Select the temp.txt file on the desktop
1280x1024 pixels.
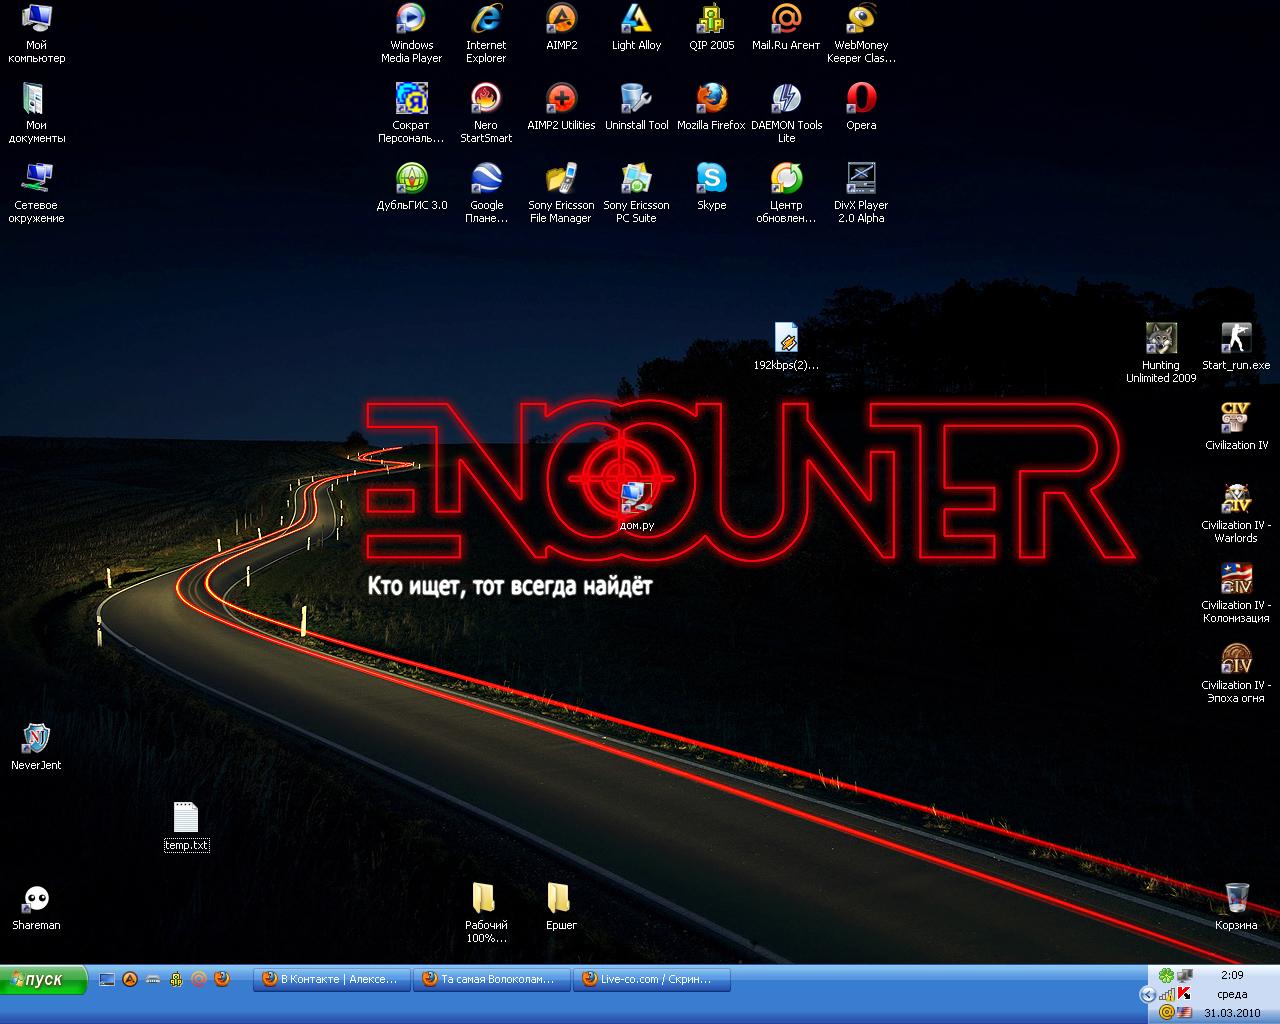186,820
